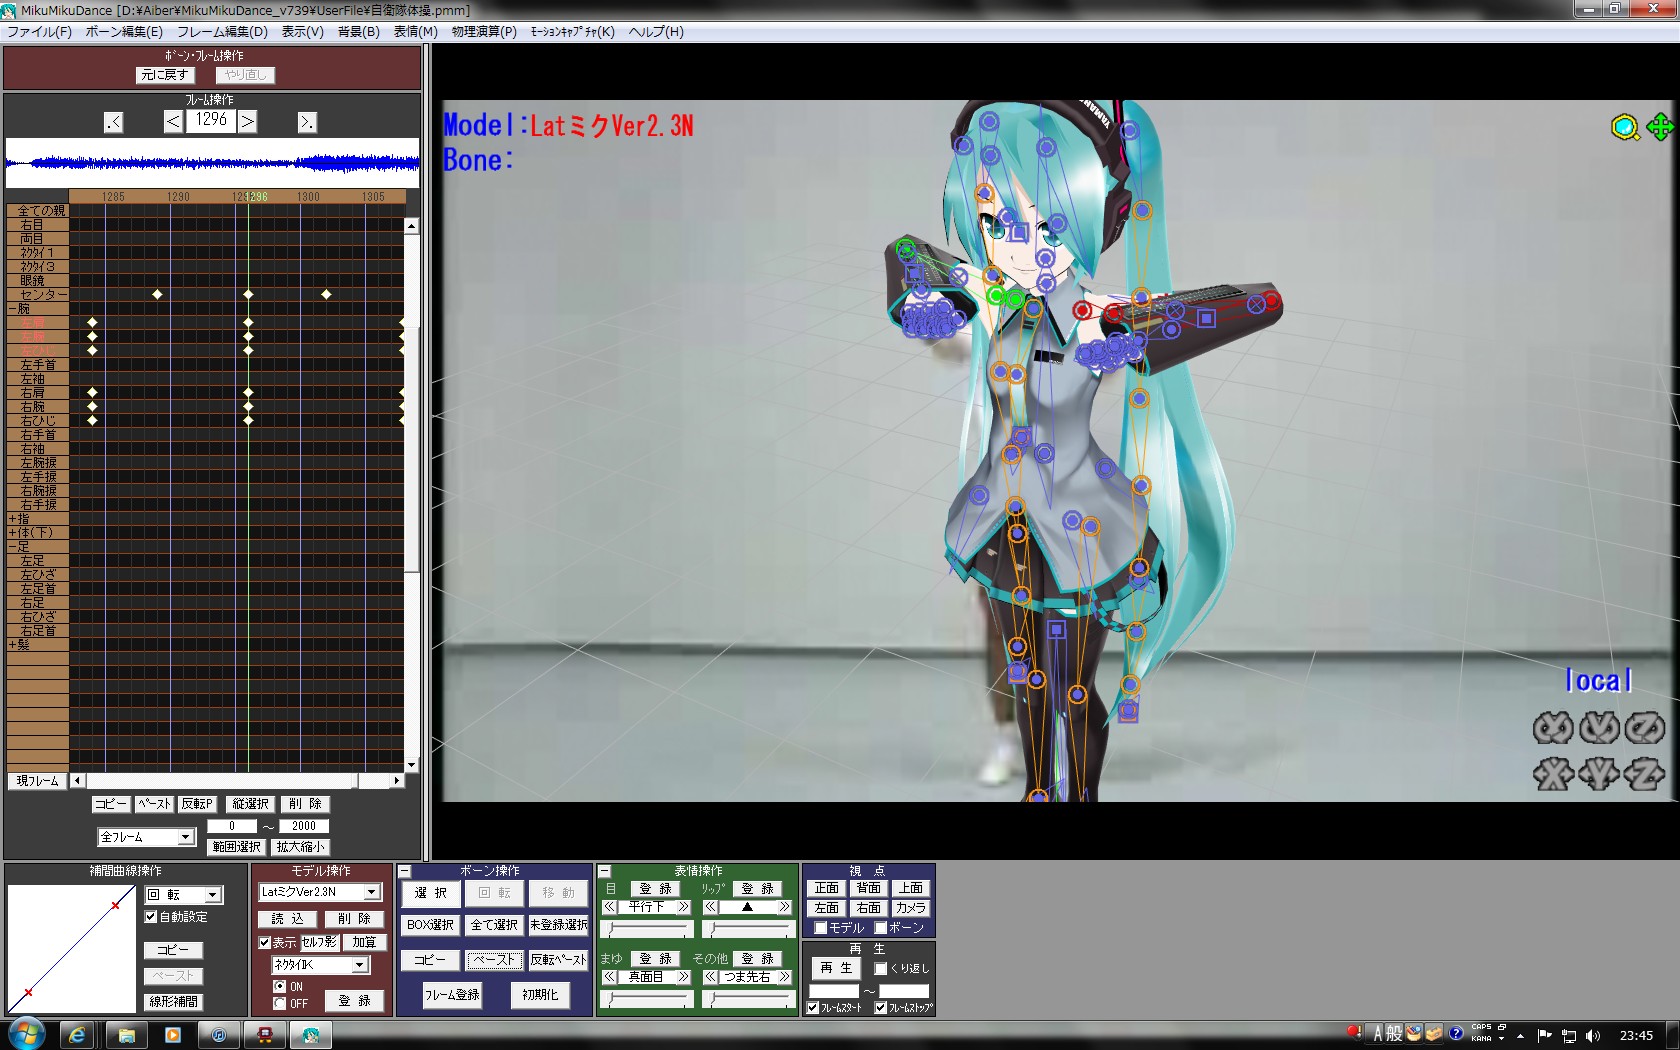
Task: Click the frame number input showing 1296
Action: pyautogui.click(x=211, y=121)
